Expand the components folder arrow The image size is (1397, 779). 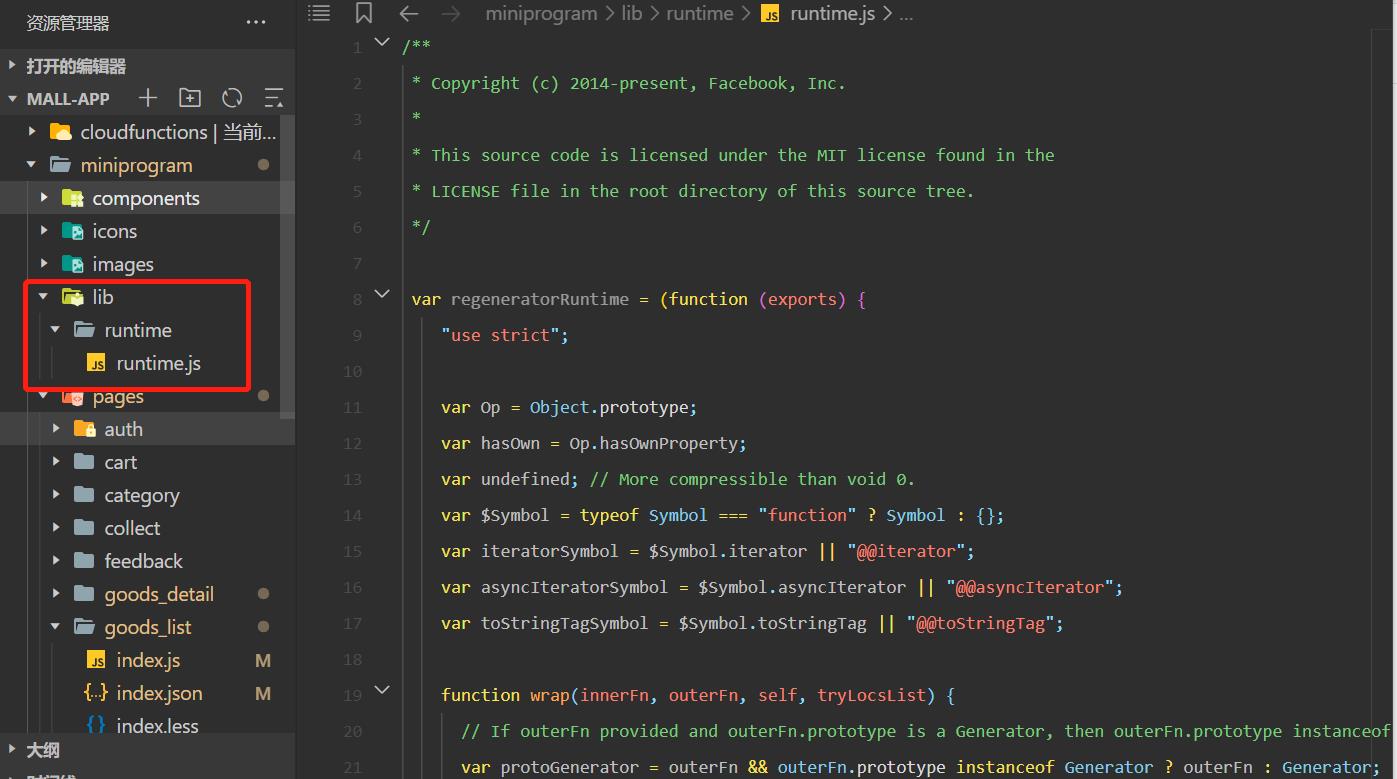(44, 198)
